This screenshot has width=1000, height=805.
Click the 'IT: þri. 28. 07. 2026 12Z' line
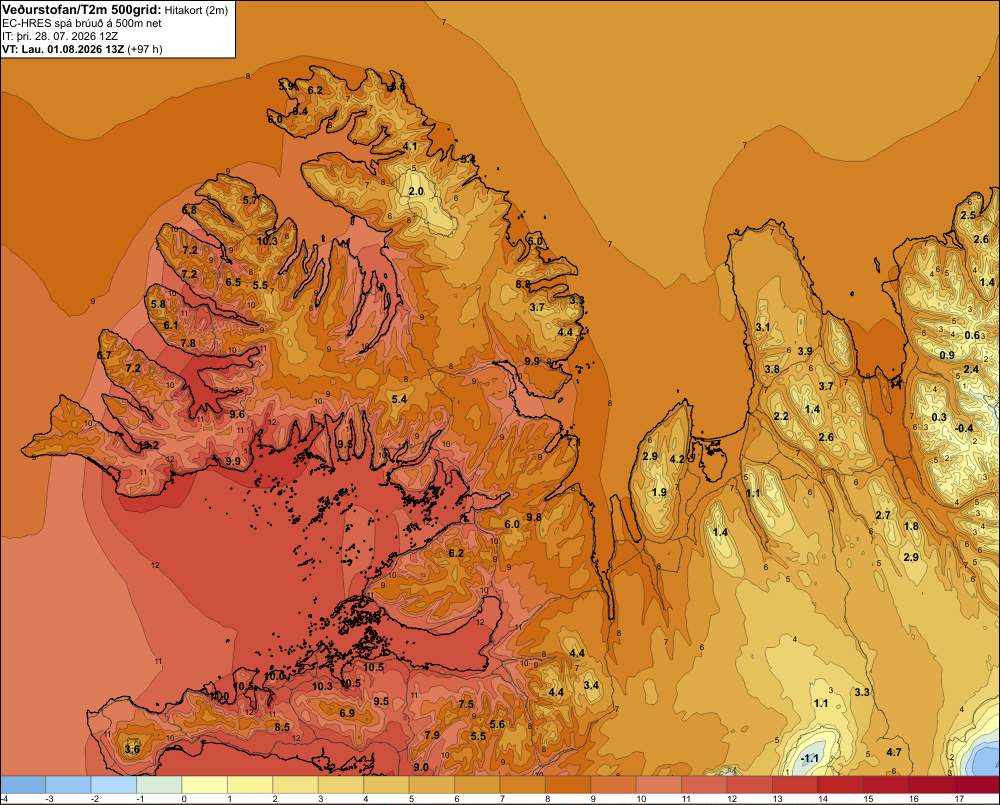point(60,36)
